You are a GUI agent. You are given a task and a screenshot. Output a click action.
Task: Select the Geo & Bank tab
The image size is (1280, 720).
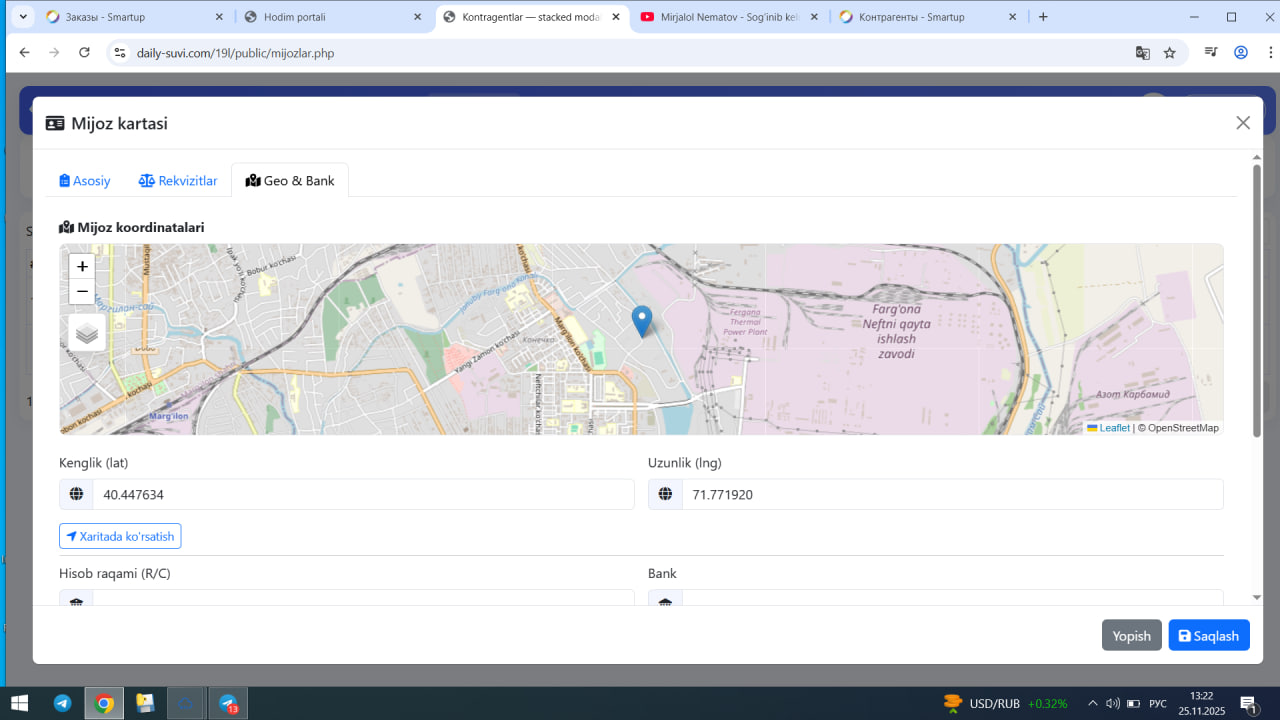[290, 181]
